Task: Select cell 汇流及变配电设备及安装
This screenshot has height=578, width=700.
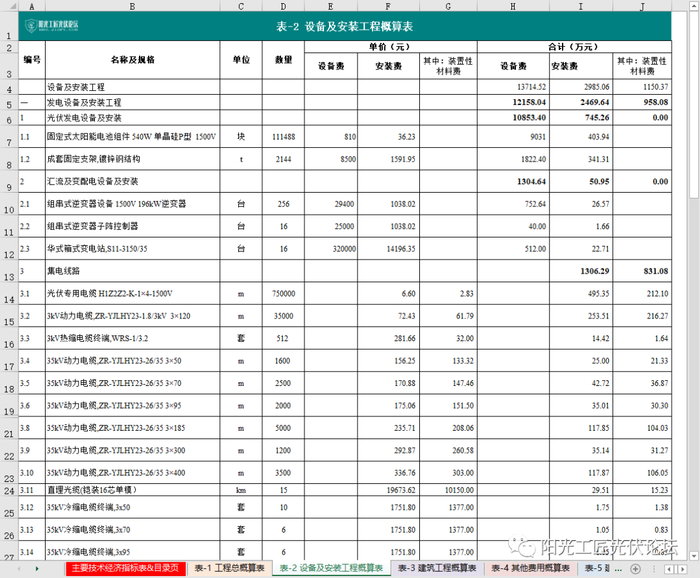Action: (132, 181)
